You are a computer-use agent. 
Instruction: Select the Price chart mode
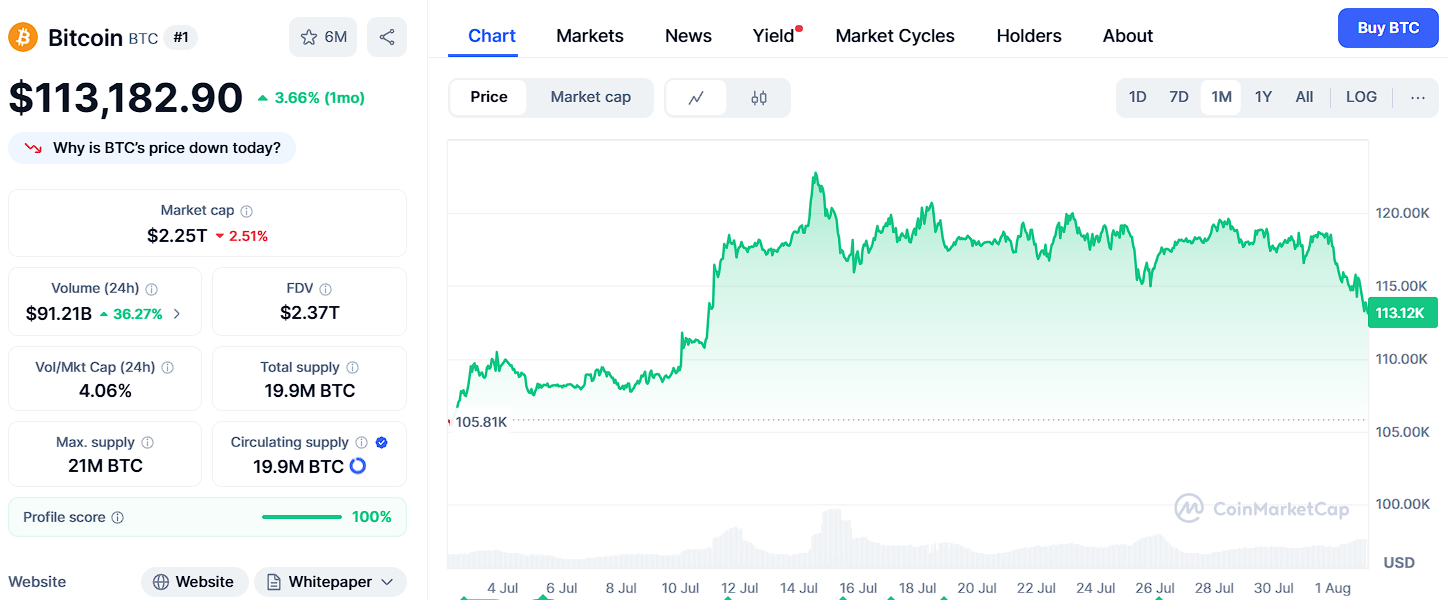coord(489,97)
